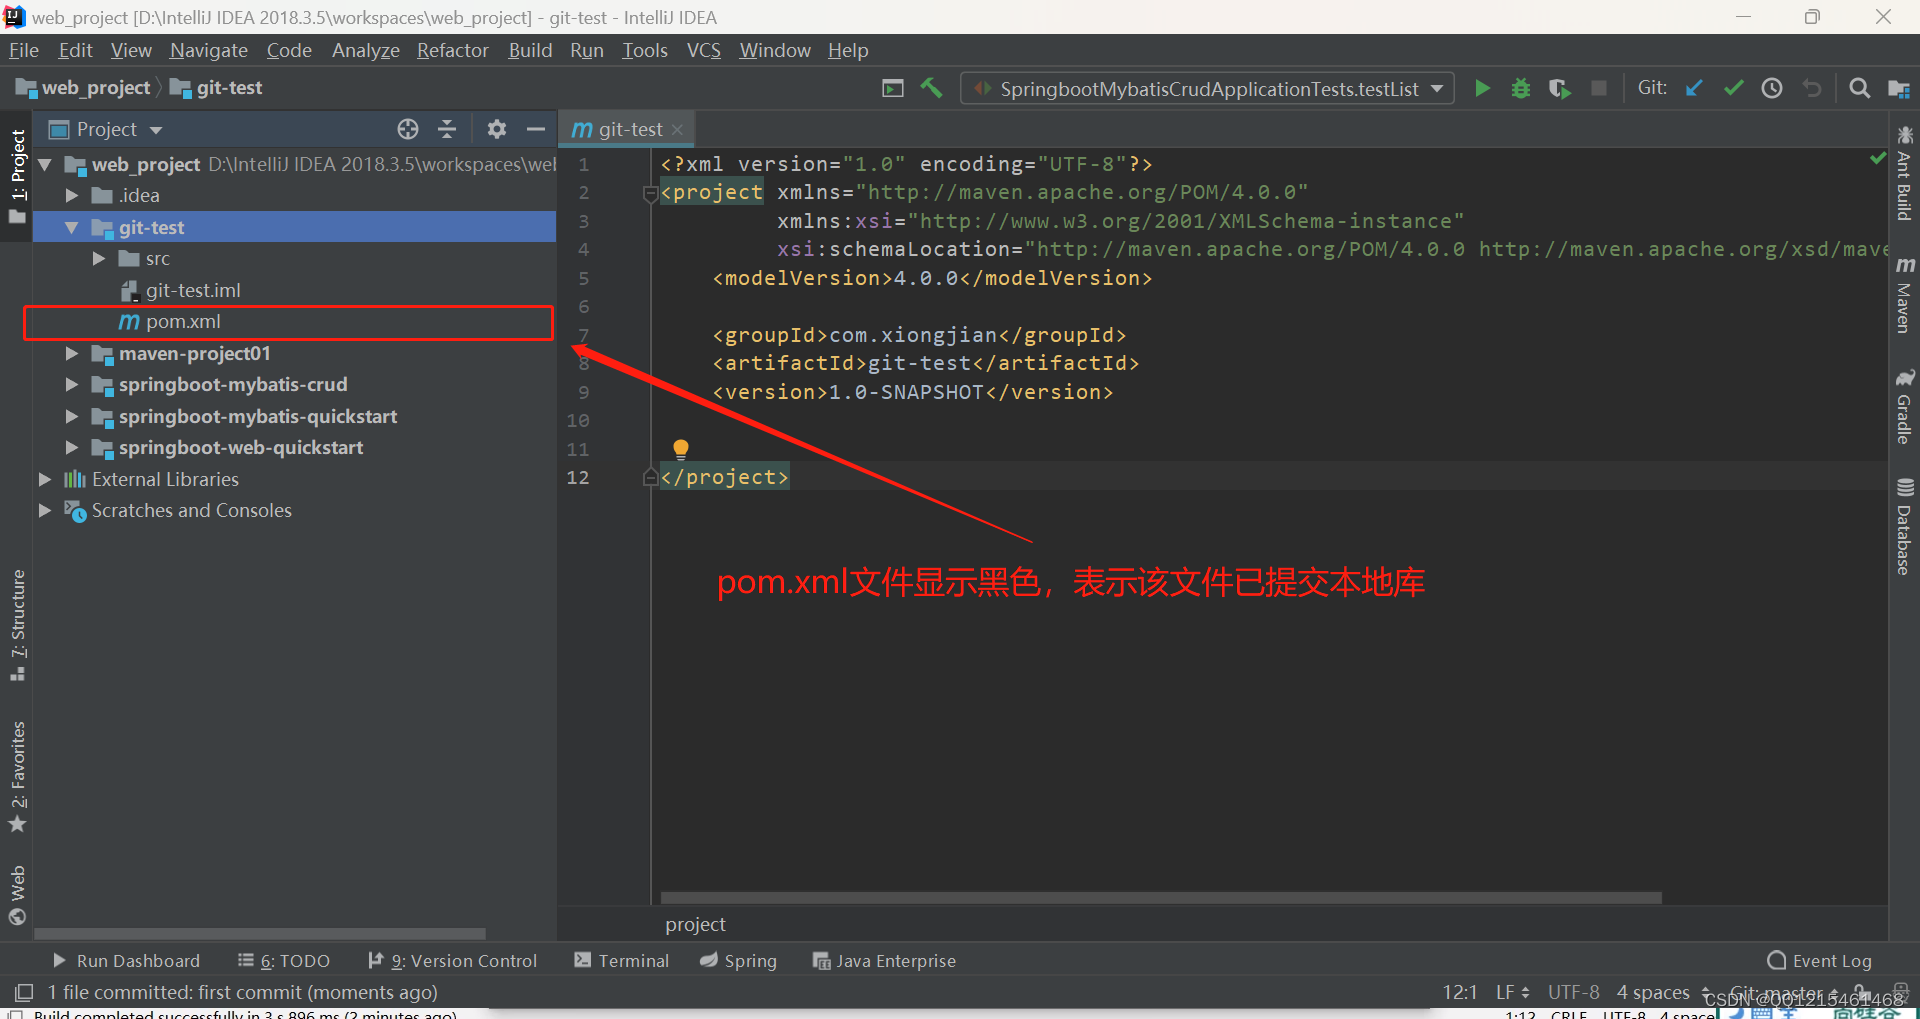Change LF line separator in status bar

[1512, 992]
